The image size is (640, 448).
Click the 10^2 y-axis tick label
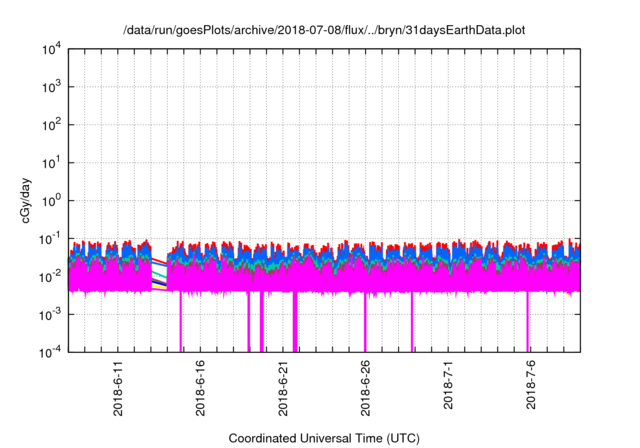tap(51, 124)
